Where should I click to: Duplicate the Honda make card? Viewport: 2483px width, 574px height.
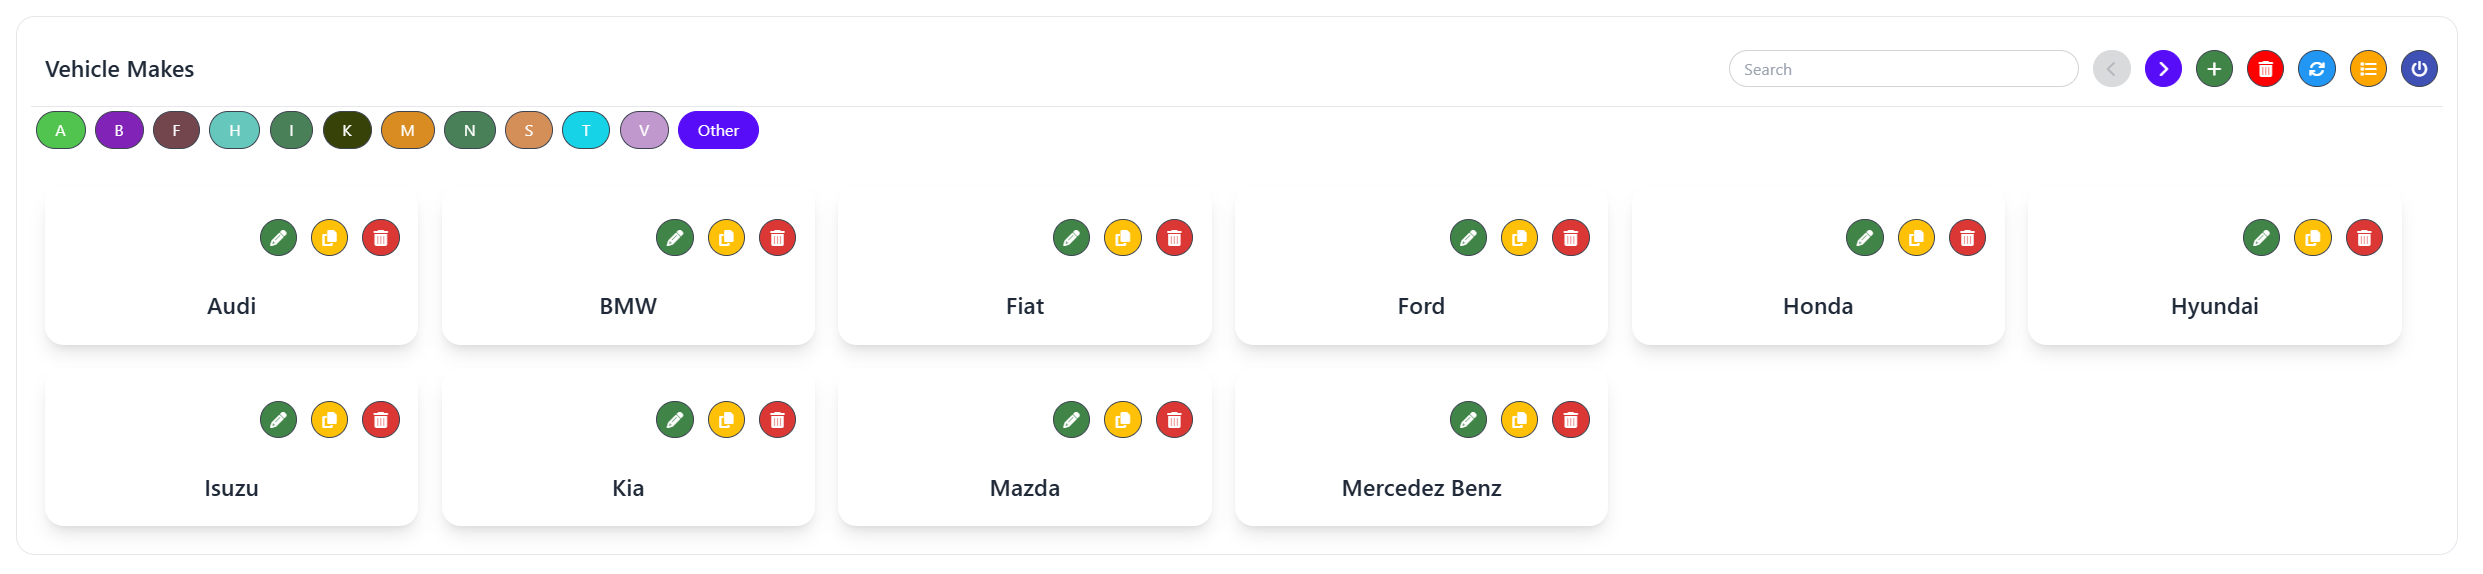pos(1916,238)
